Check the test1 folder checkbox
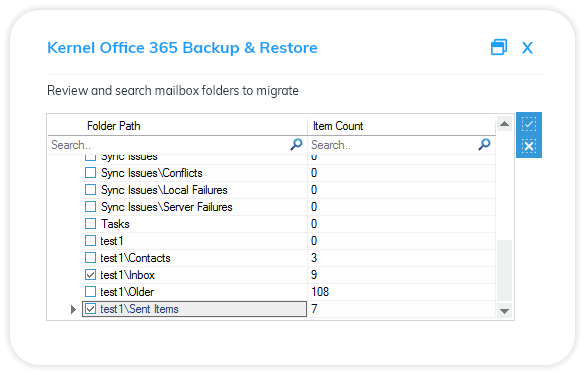The width and height of the screenshot is (585, 375). pos(90,241)
